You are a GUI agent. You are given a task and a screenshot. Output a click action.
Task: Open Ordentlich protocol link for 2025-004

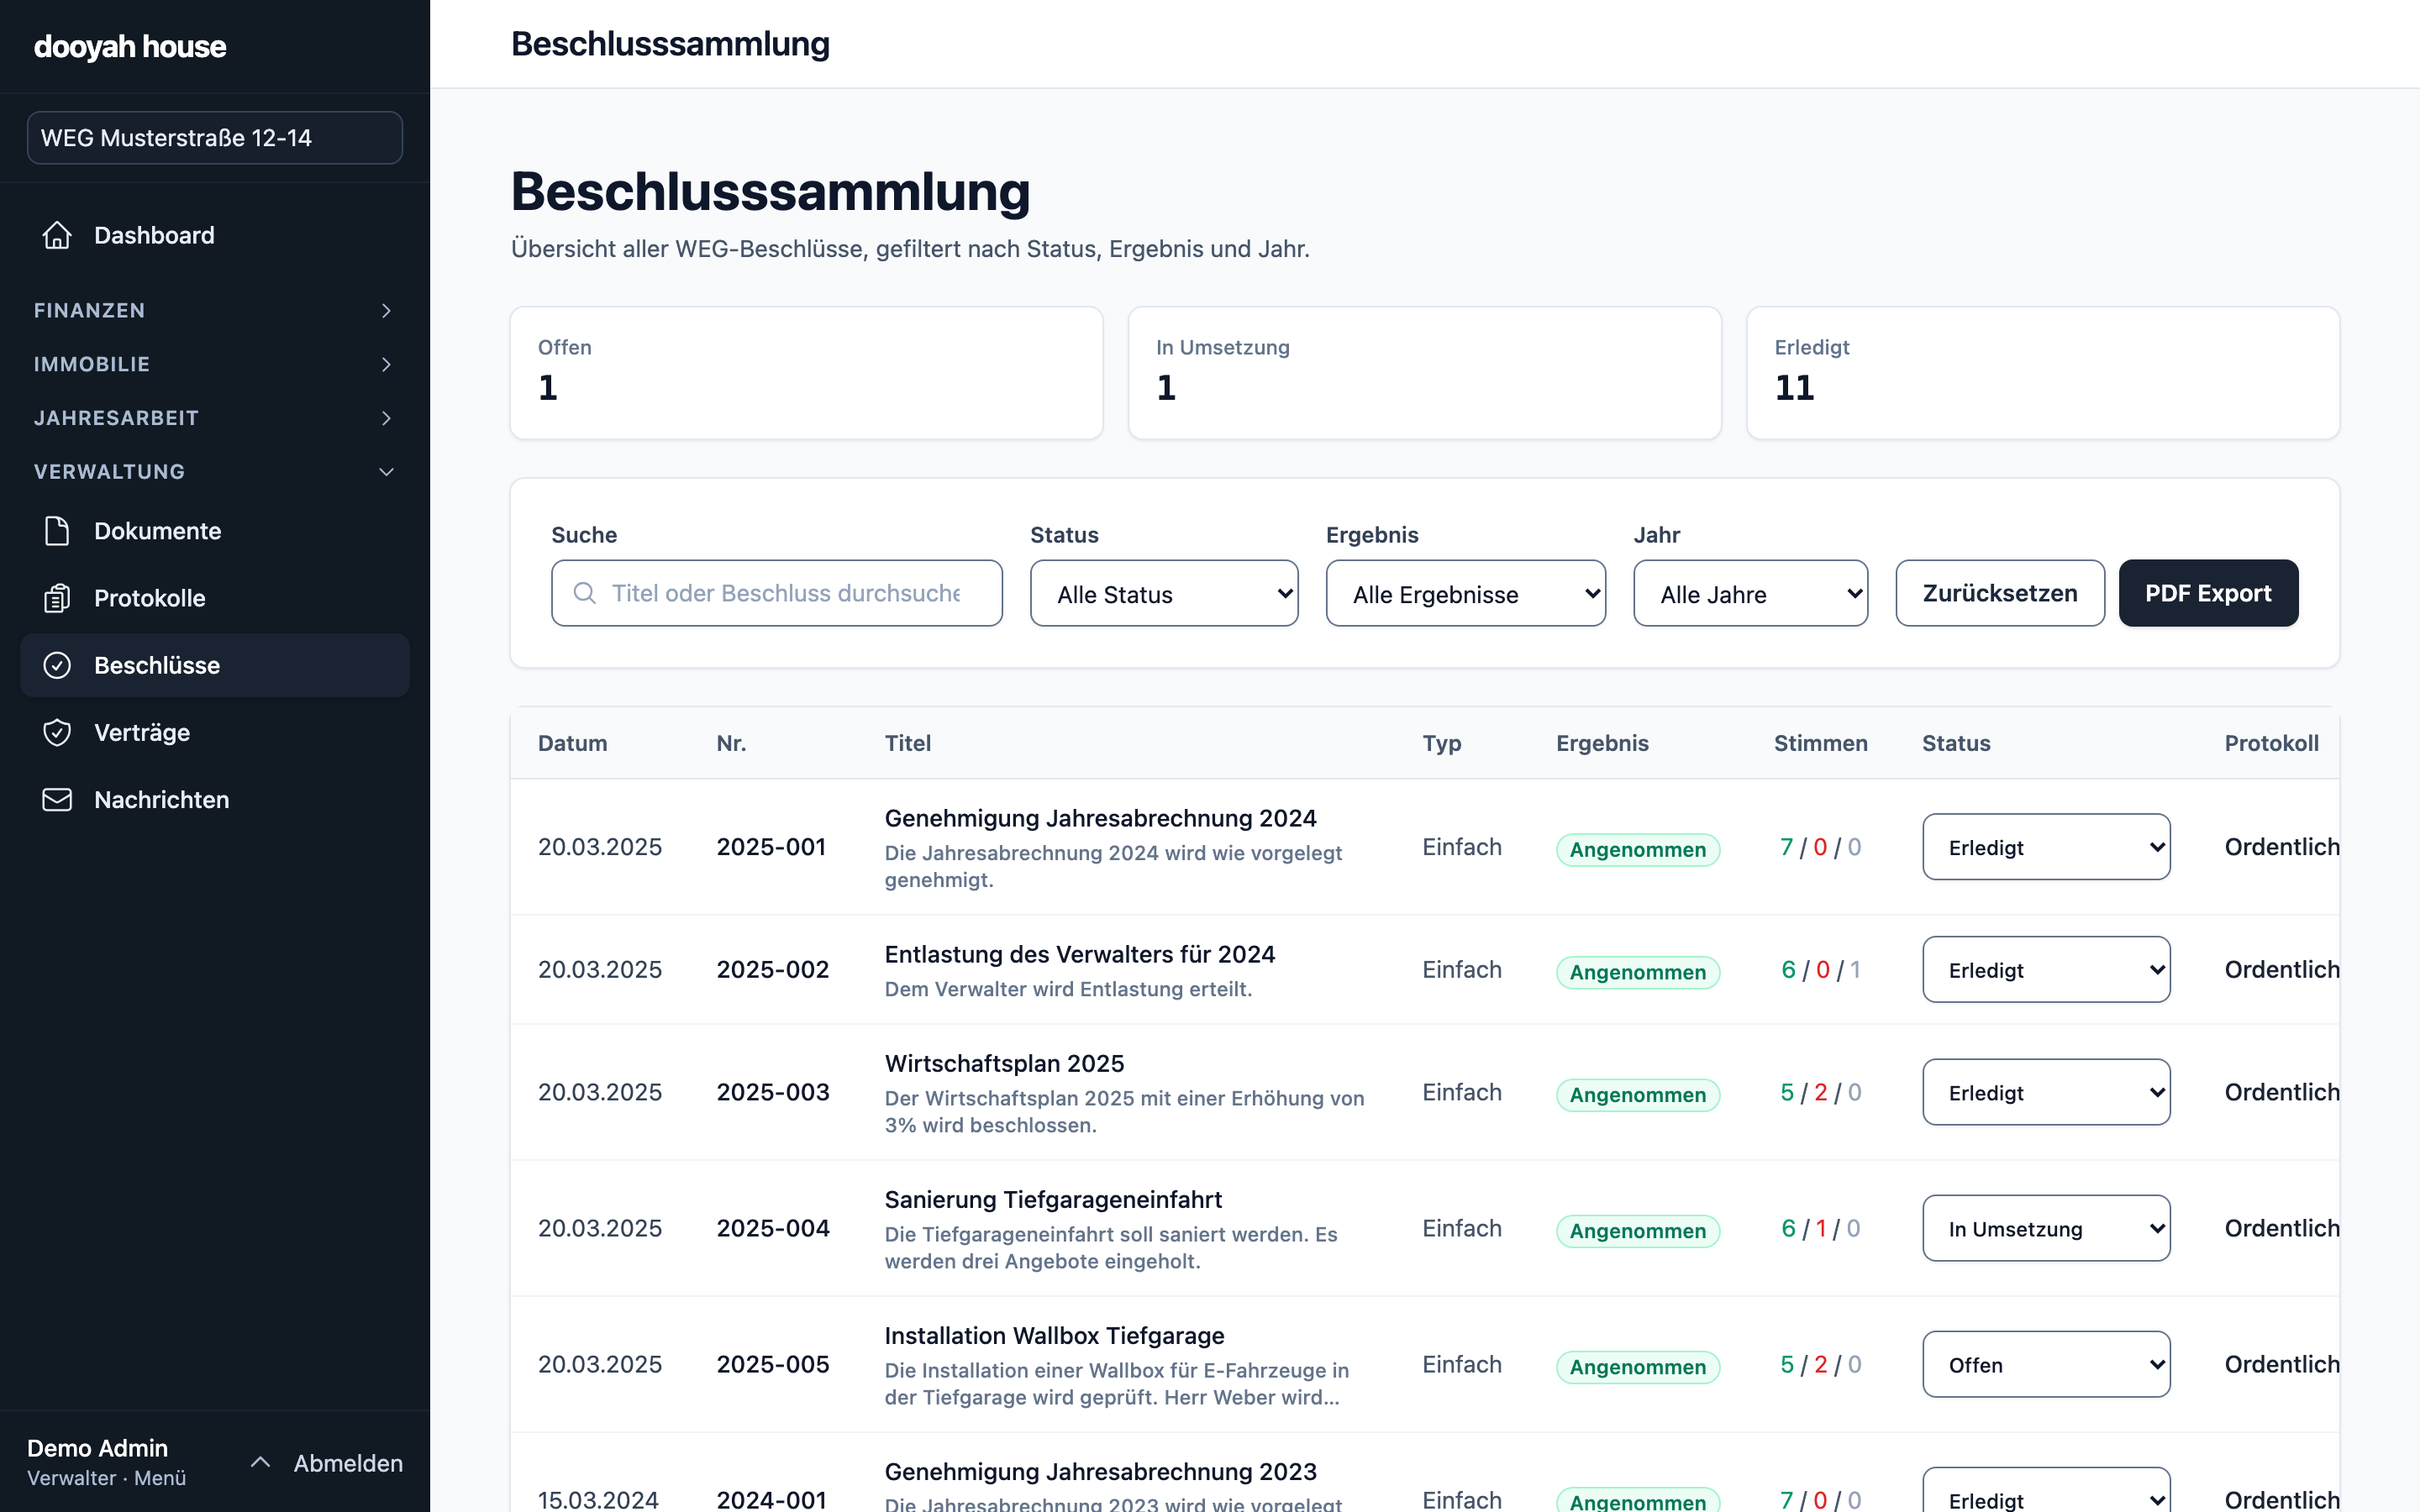(2281, 1228)
